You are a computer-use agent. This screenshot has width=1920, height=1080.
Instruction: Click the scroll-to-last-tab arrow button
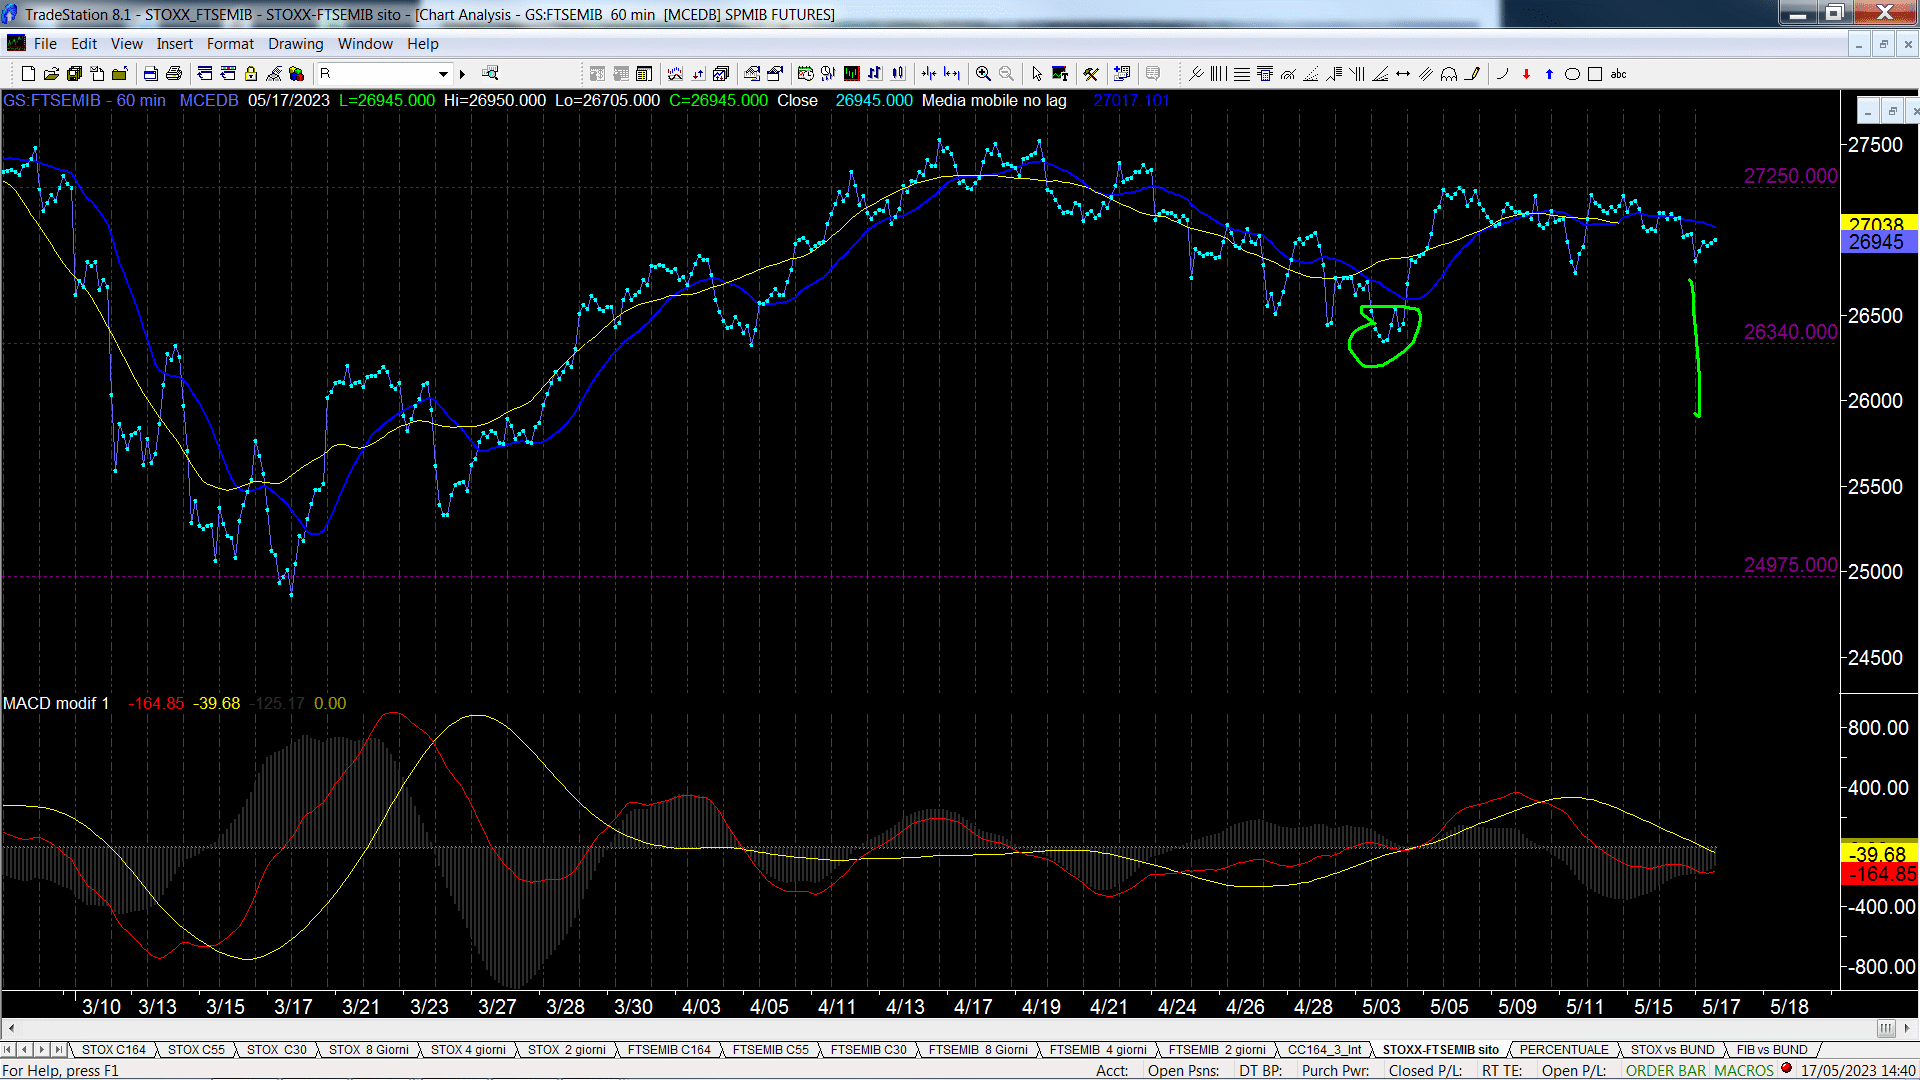pos(58,1049)
